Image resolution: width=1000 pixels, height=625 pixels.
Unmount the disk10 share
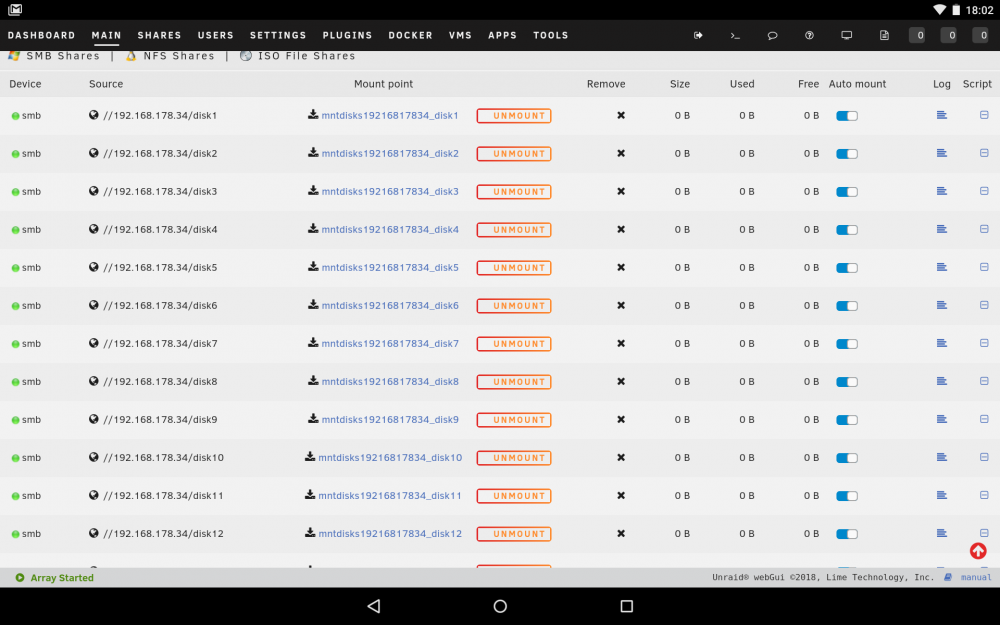[x=514, y=458]
